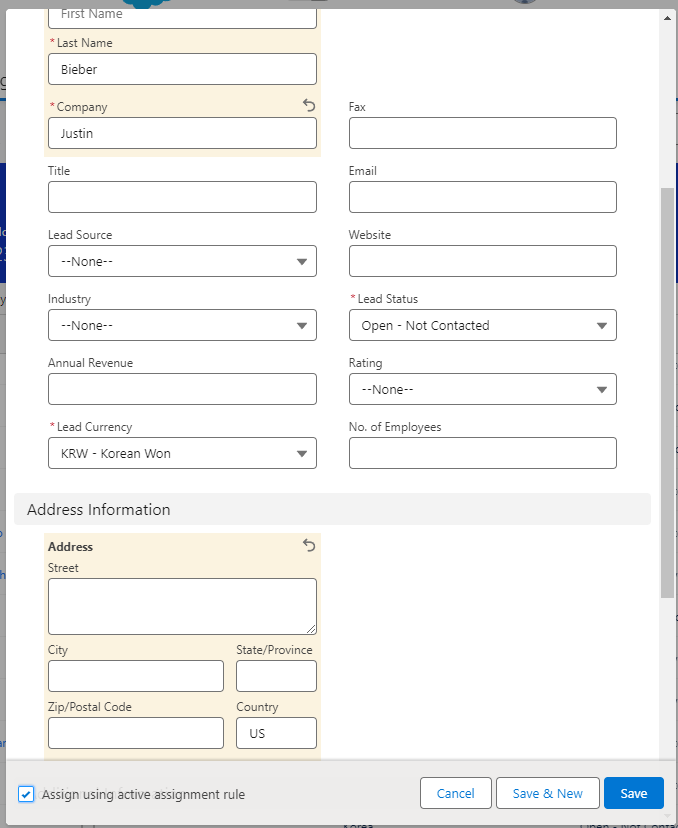Click the Street text area
This screenshot has height=828, width=678.
182,606
